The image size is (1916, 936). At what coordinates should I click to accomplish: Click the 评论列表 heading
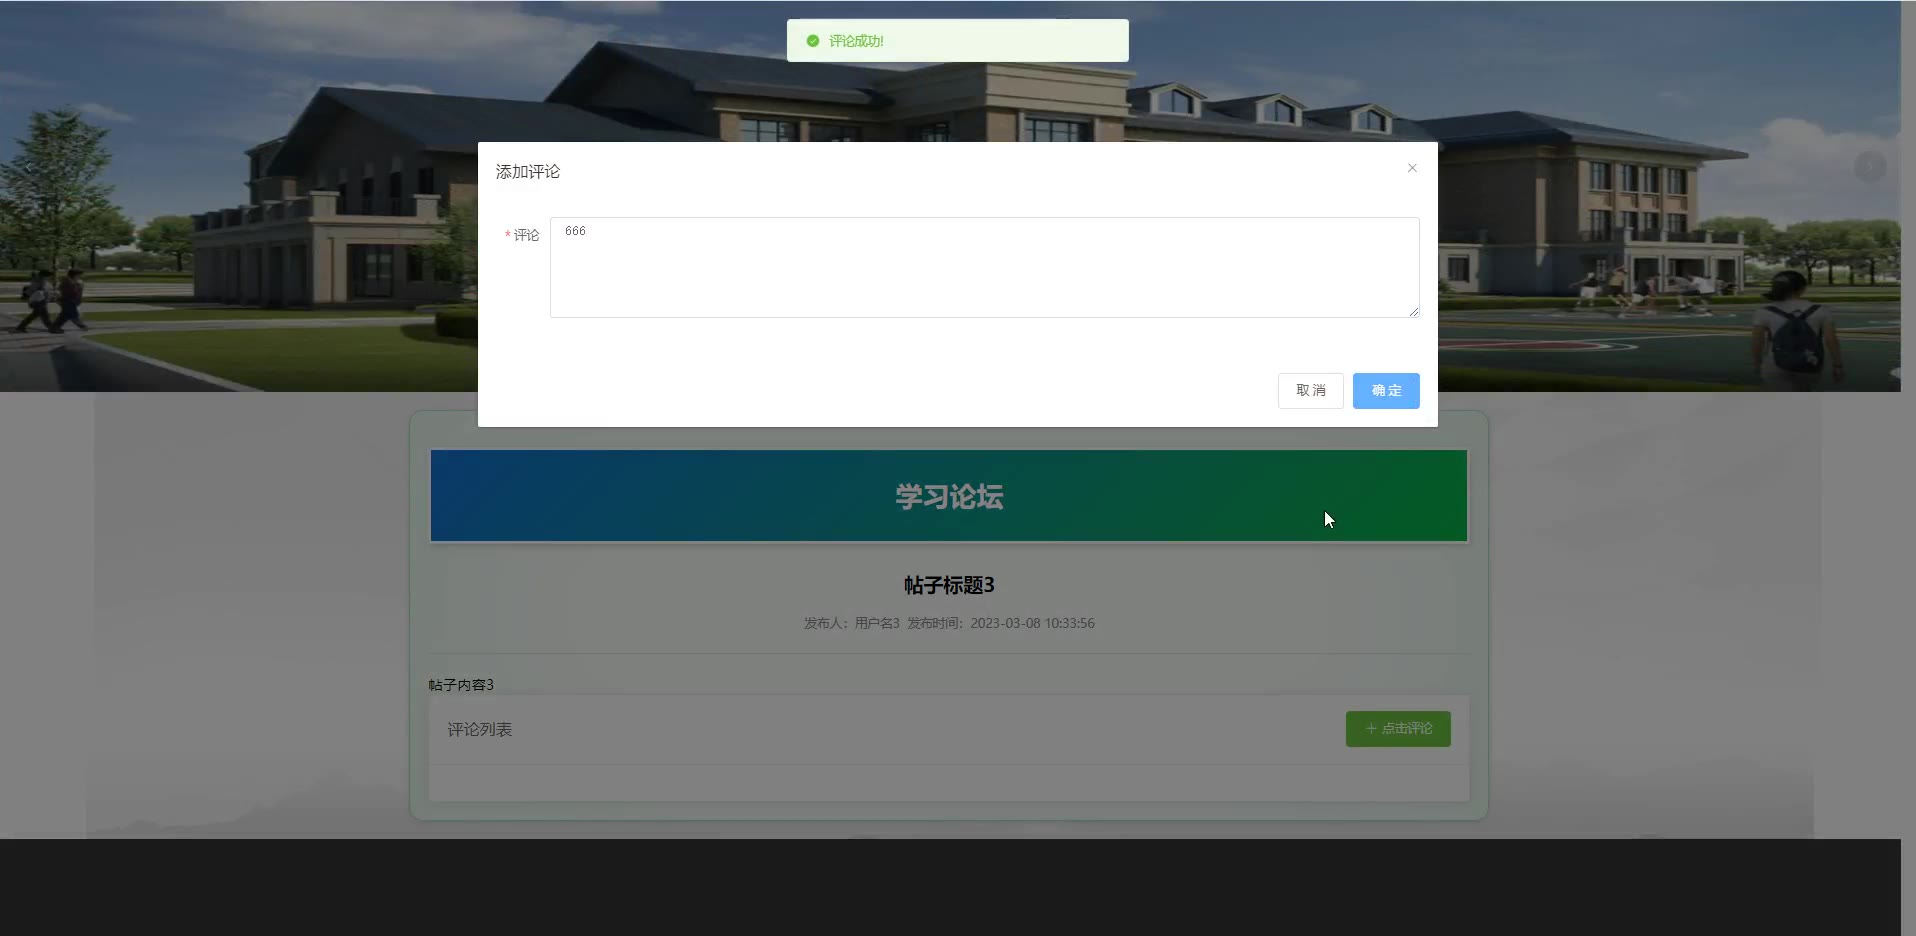click(x=480, y=730)
